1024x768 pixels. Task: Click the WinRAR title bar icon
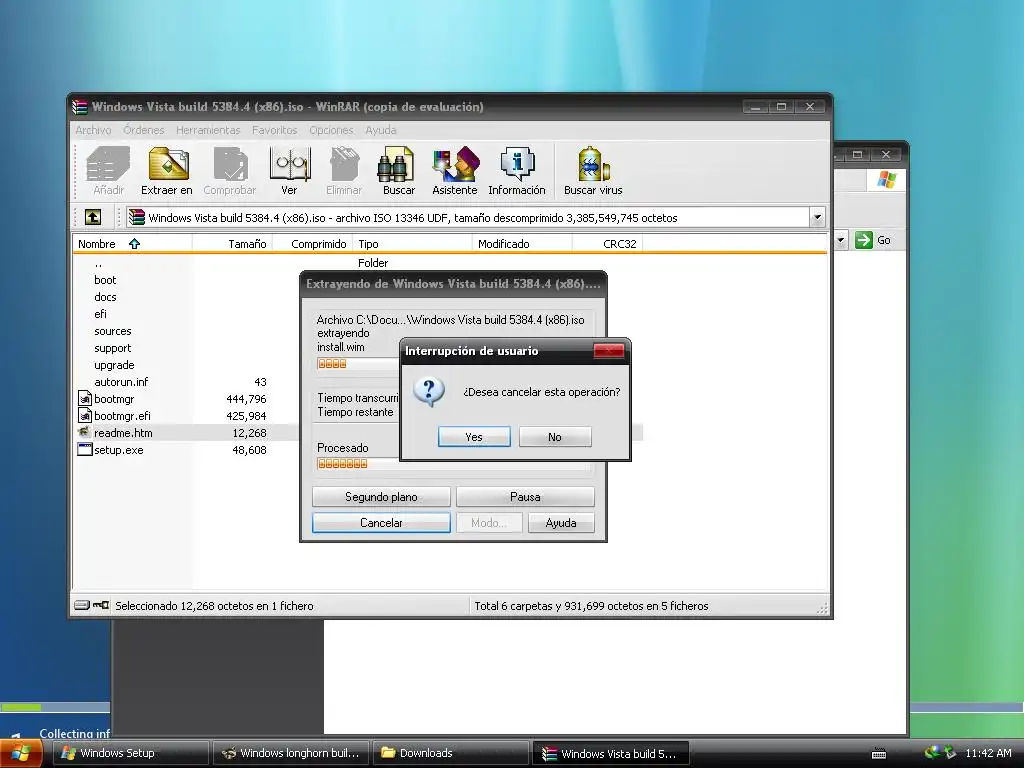tap(80, 107)
